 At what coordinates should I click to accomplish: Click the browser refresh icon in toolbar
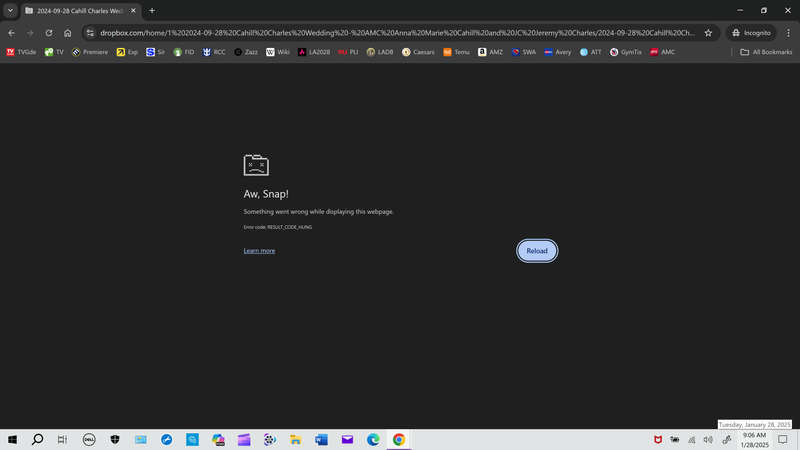tap(48, 32)
